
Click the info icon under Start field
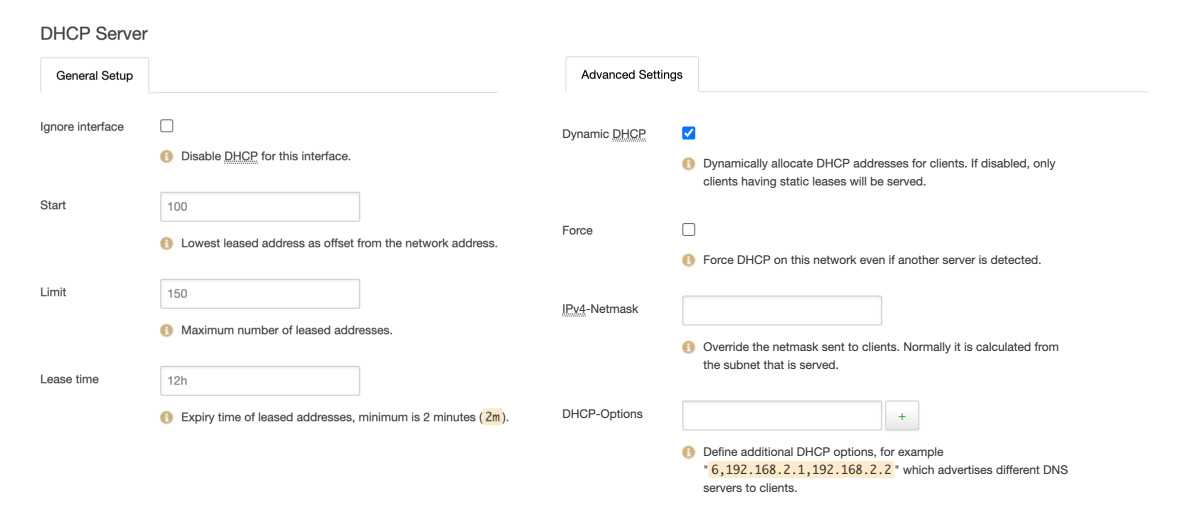[167, 243]
